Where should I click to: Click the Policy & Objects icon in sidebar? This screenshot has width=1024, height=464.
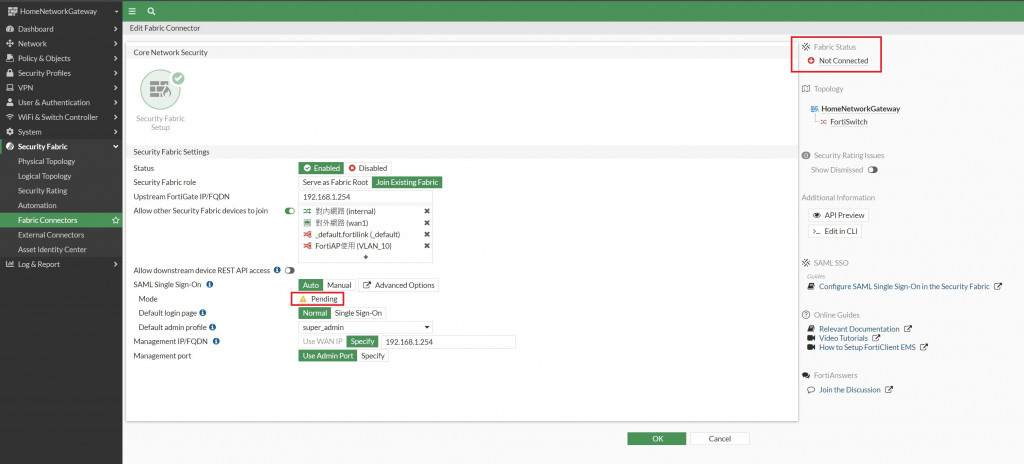10,59
